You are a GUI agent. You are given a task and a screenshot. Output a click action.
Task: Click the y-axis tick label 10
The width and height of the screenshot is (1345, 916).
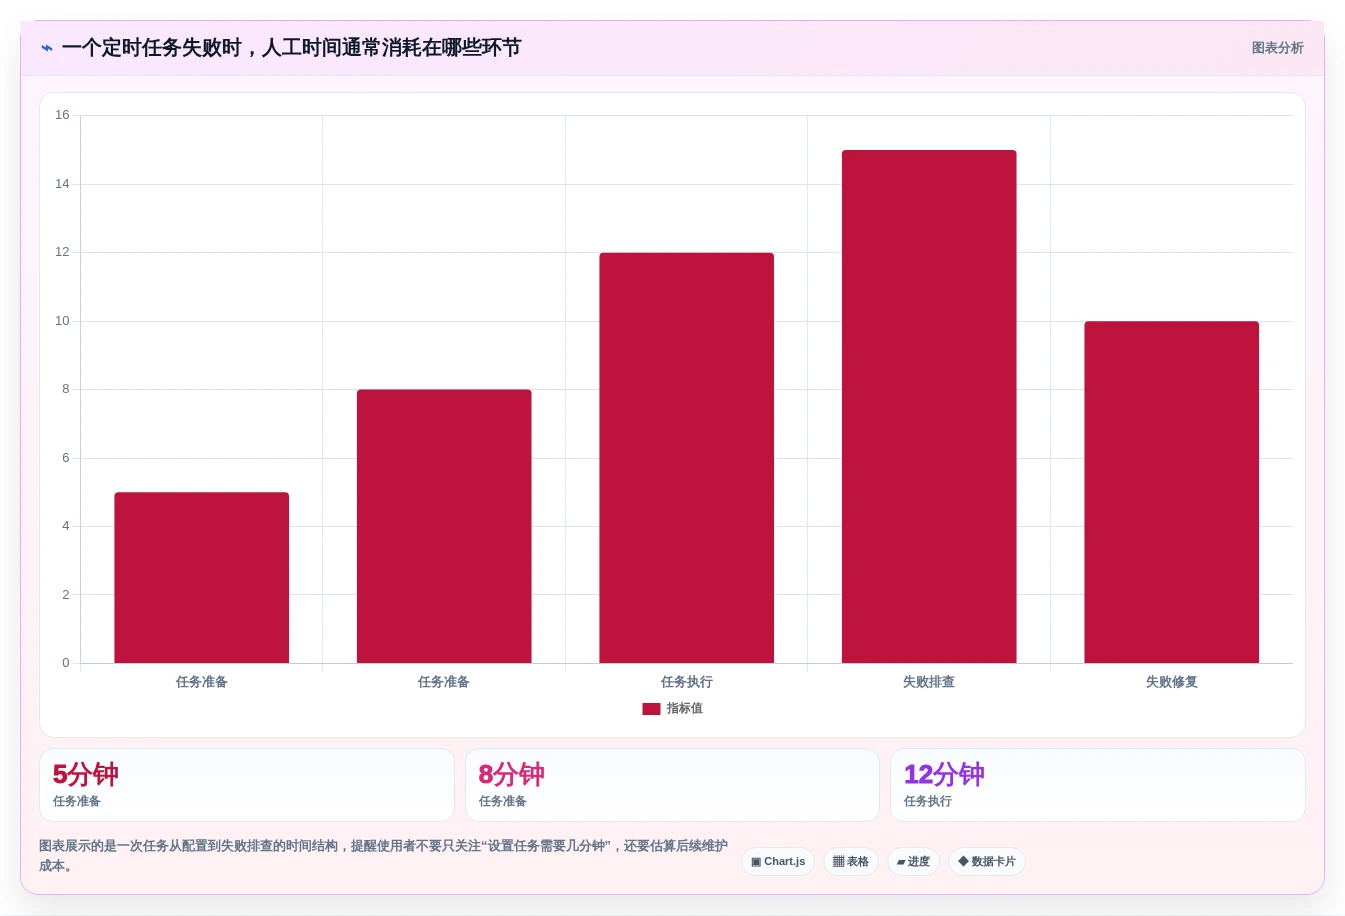tap(63, 321)
